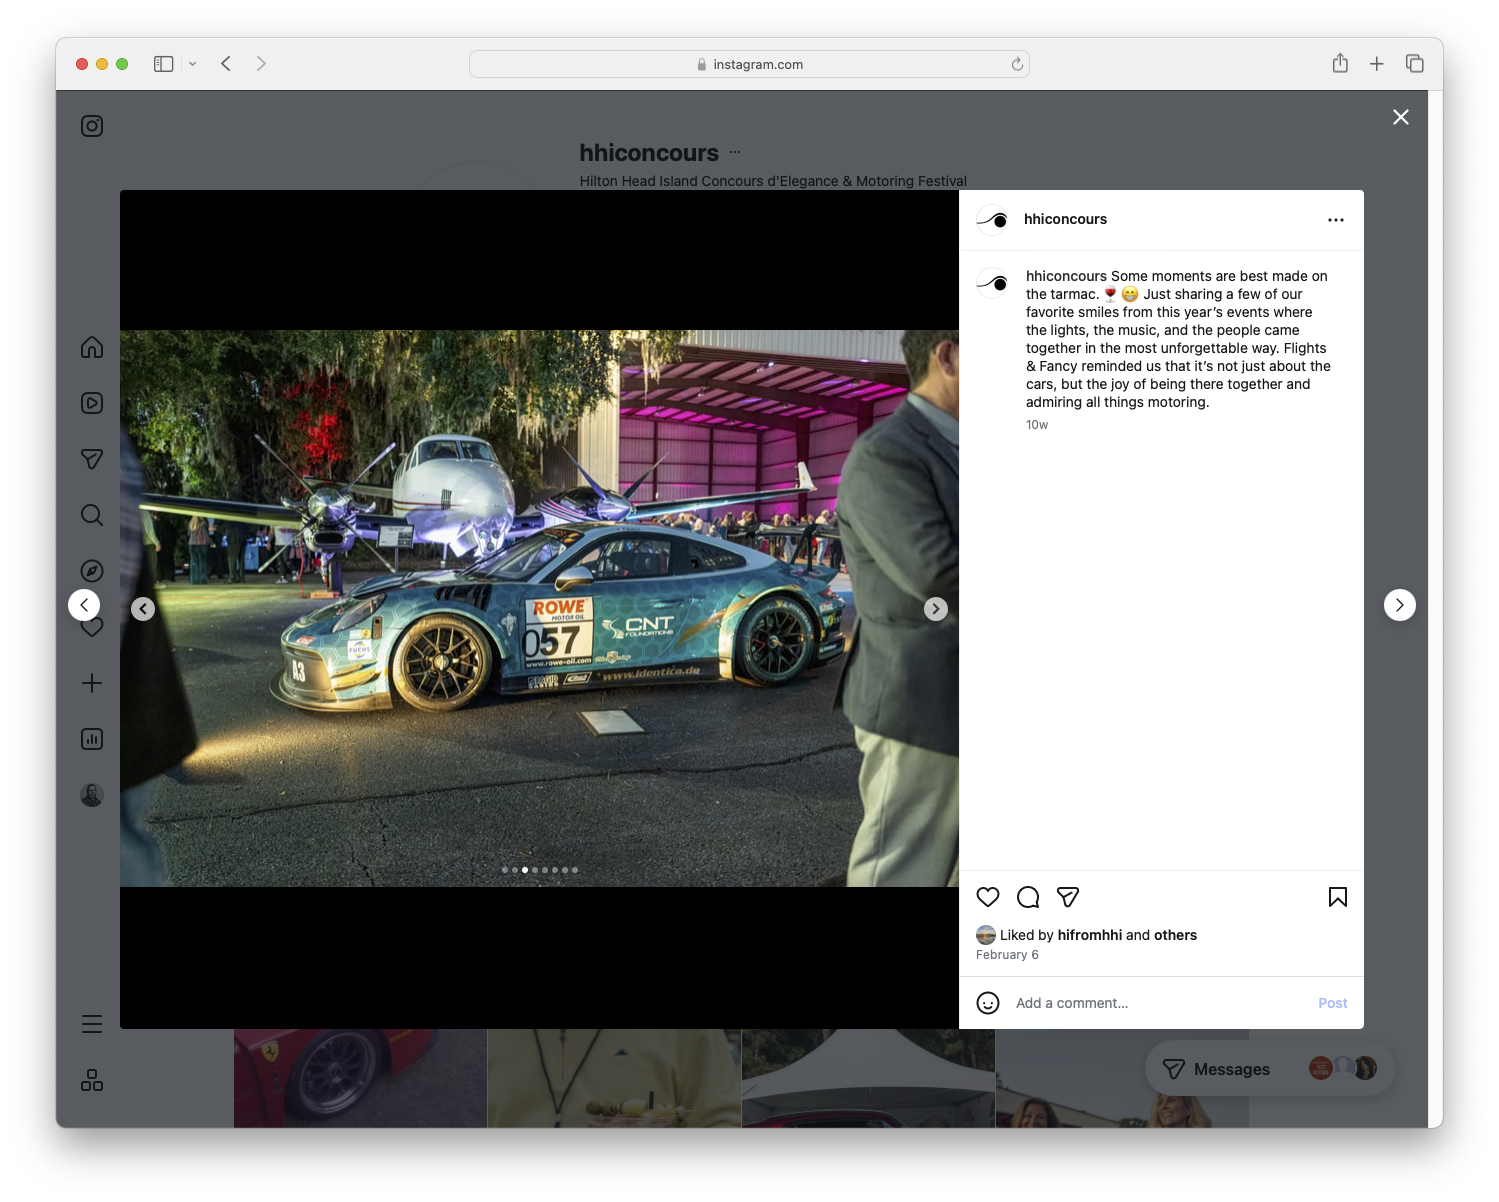The width and height of the screenshot is (1499, 1202).
Task: Open the Search panel
Action: point(91,514)
